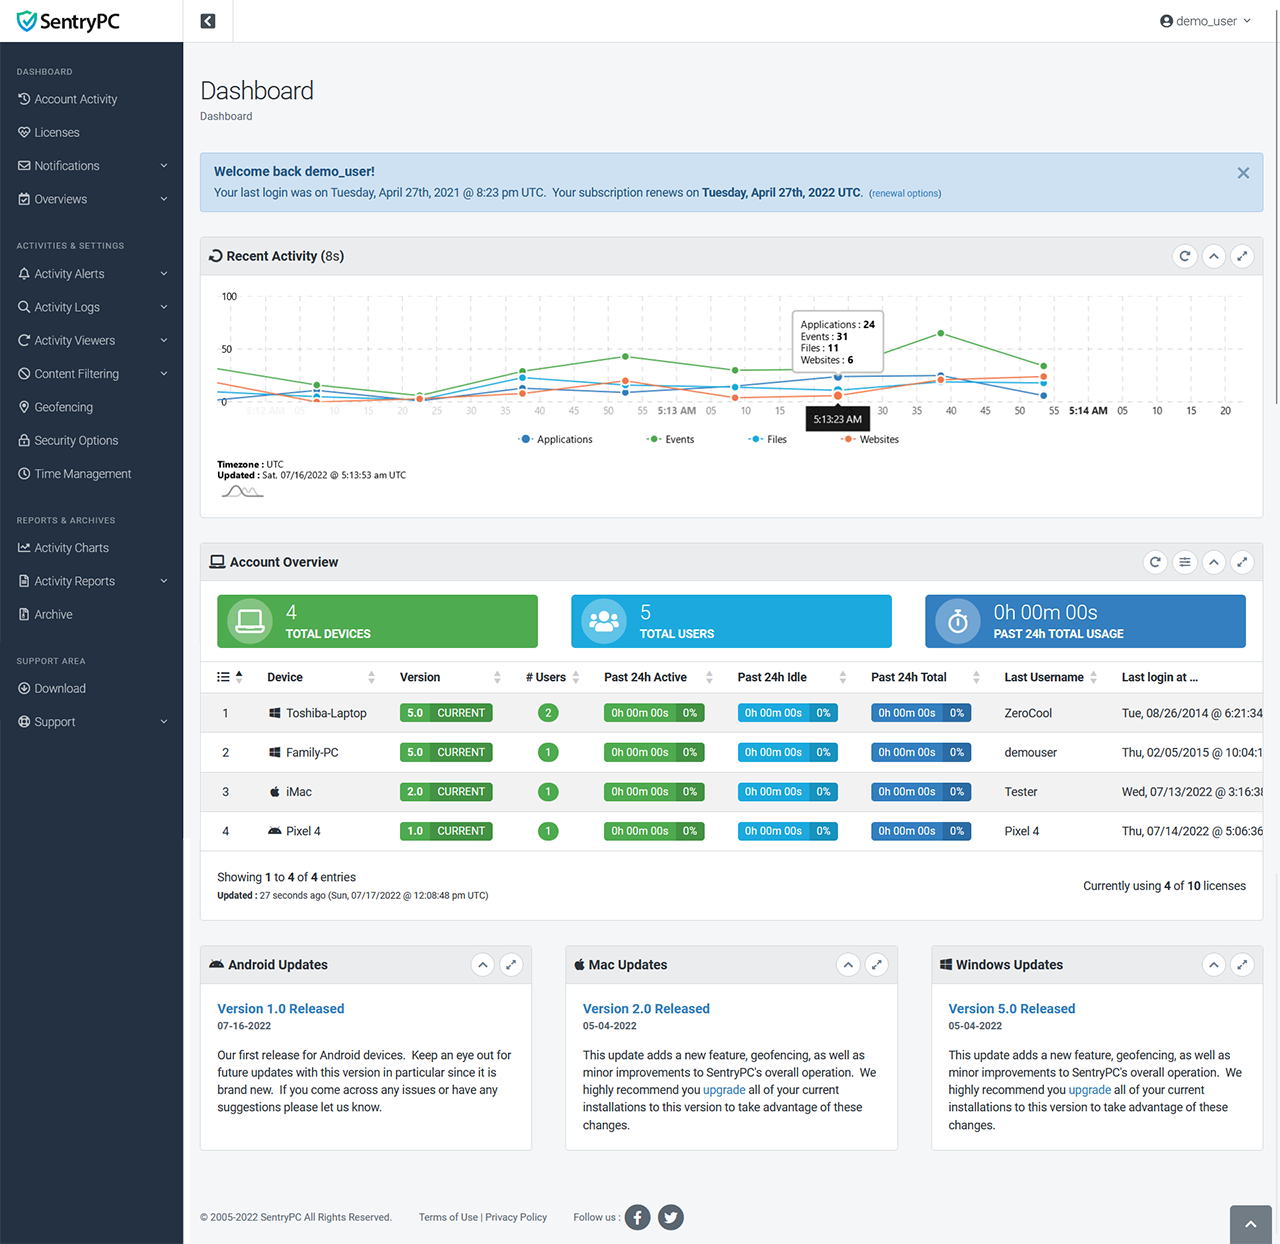The image size is (1280, 1244).
Task: Toggle Events series in chart legend
Action: 670,439
